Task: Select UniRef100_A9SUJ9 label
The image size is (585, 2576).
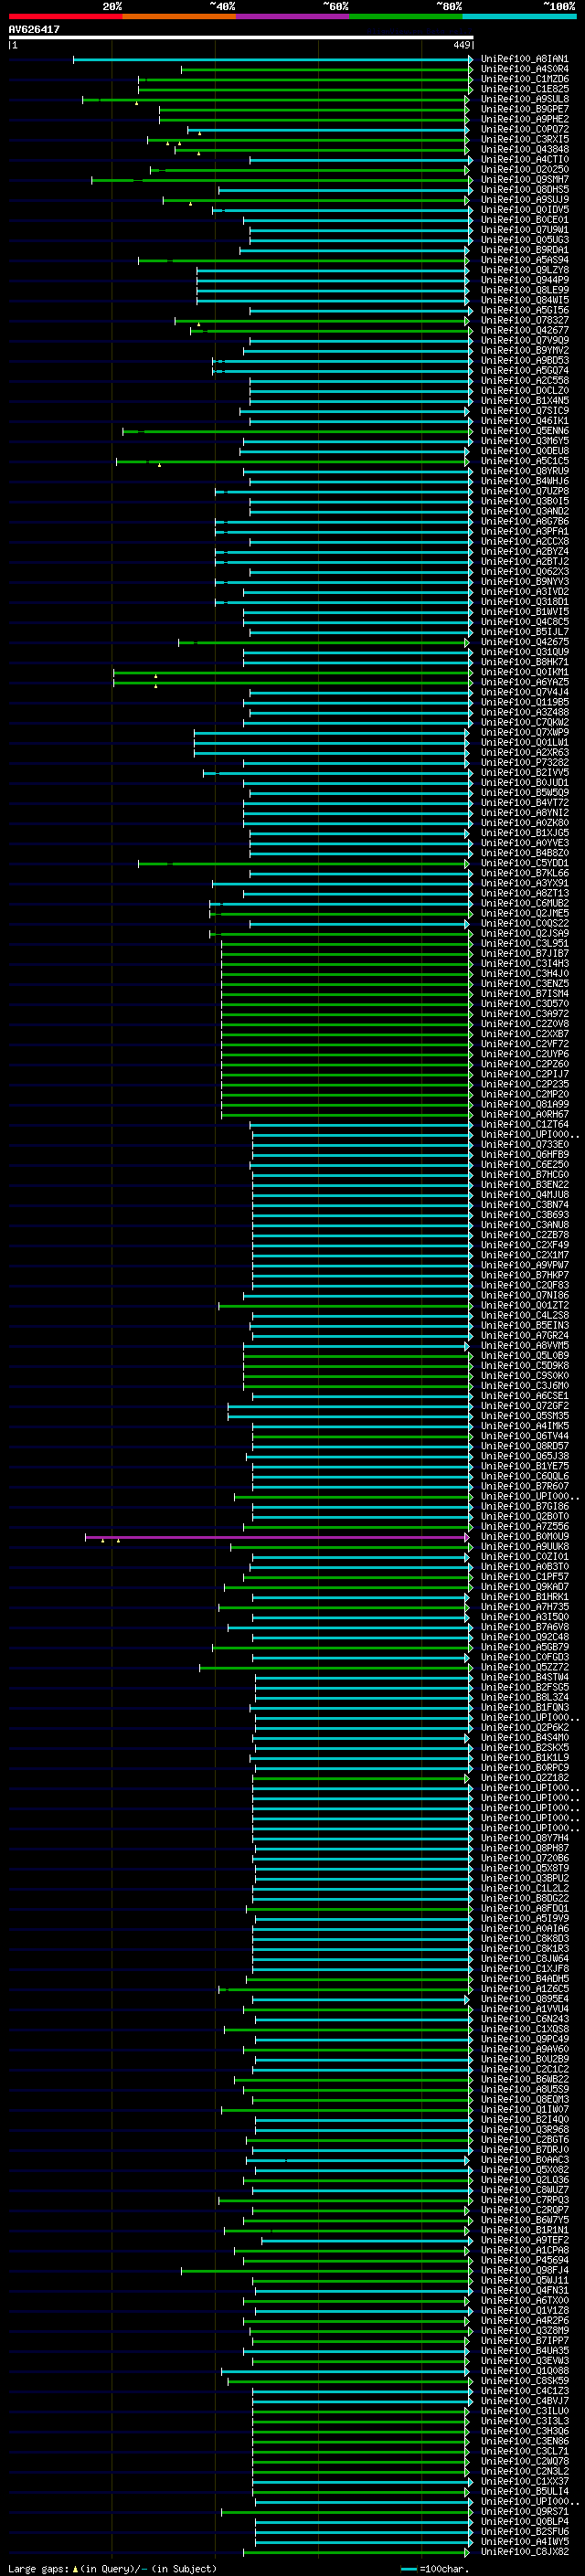Action: click(x=524, y=200)
